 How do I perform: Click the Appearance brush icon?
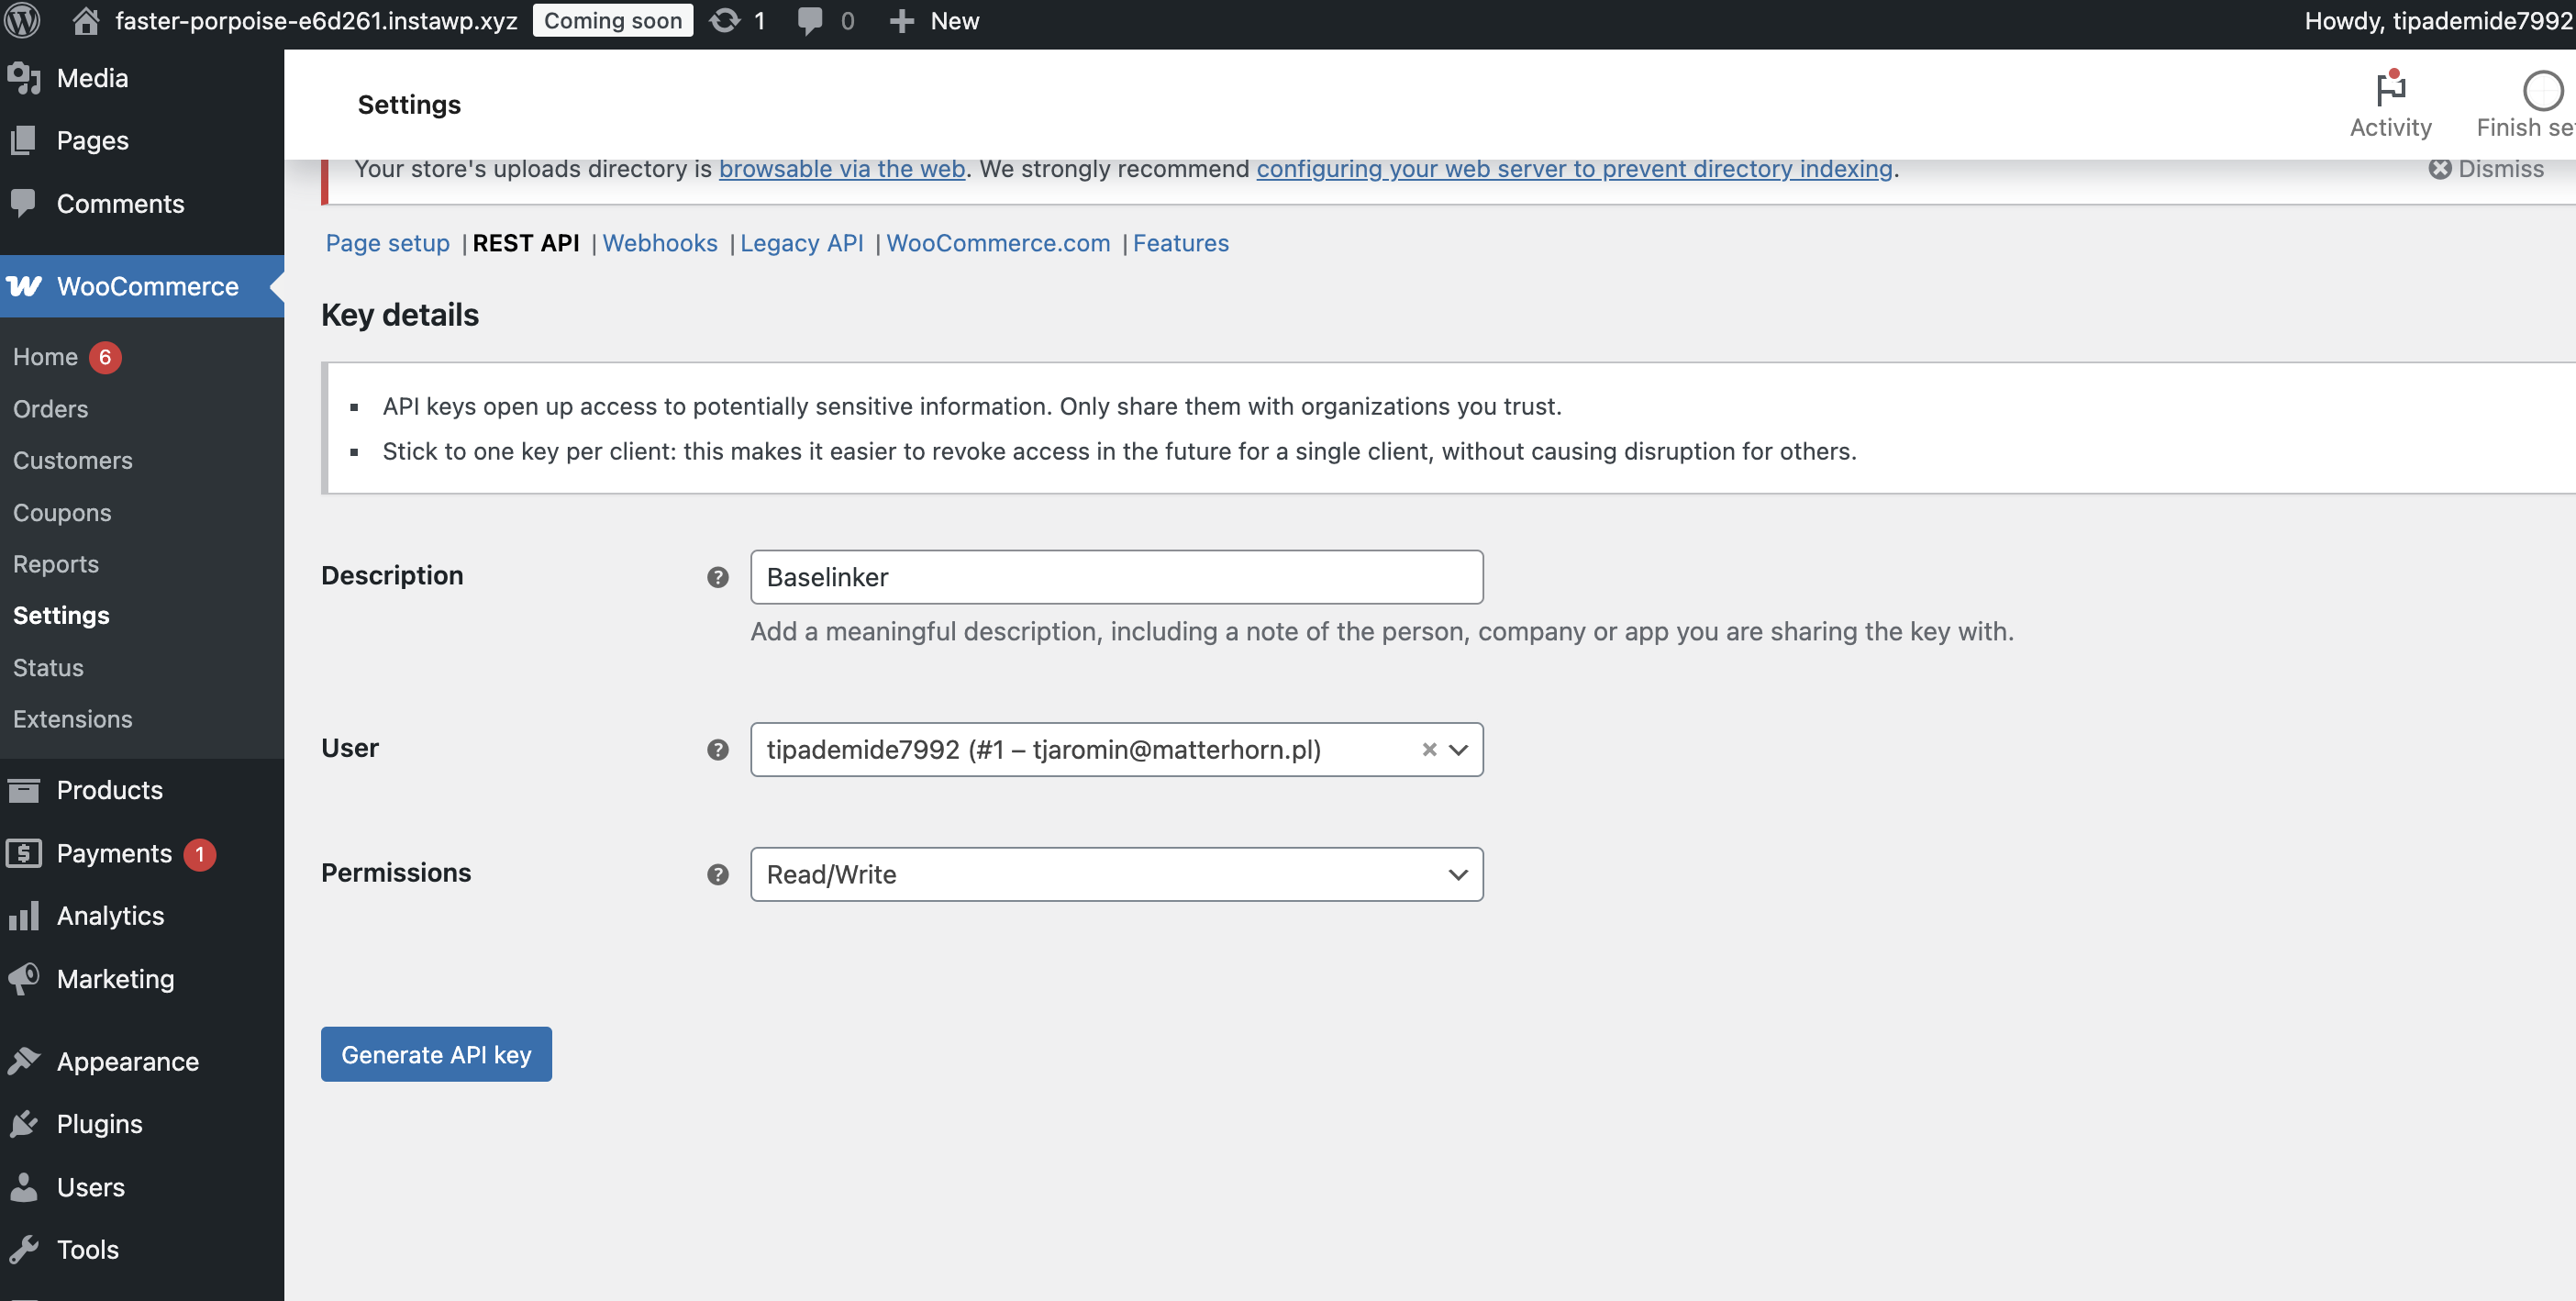[24, 1061]
